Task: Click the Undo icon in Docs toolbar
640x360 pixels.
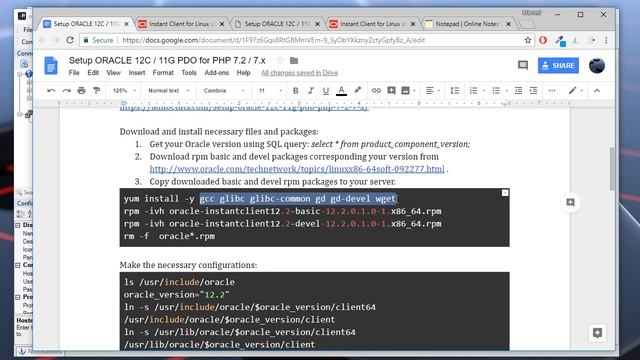Action: [x=51, y=91]
